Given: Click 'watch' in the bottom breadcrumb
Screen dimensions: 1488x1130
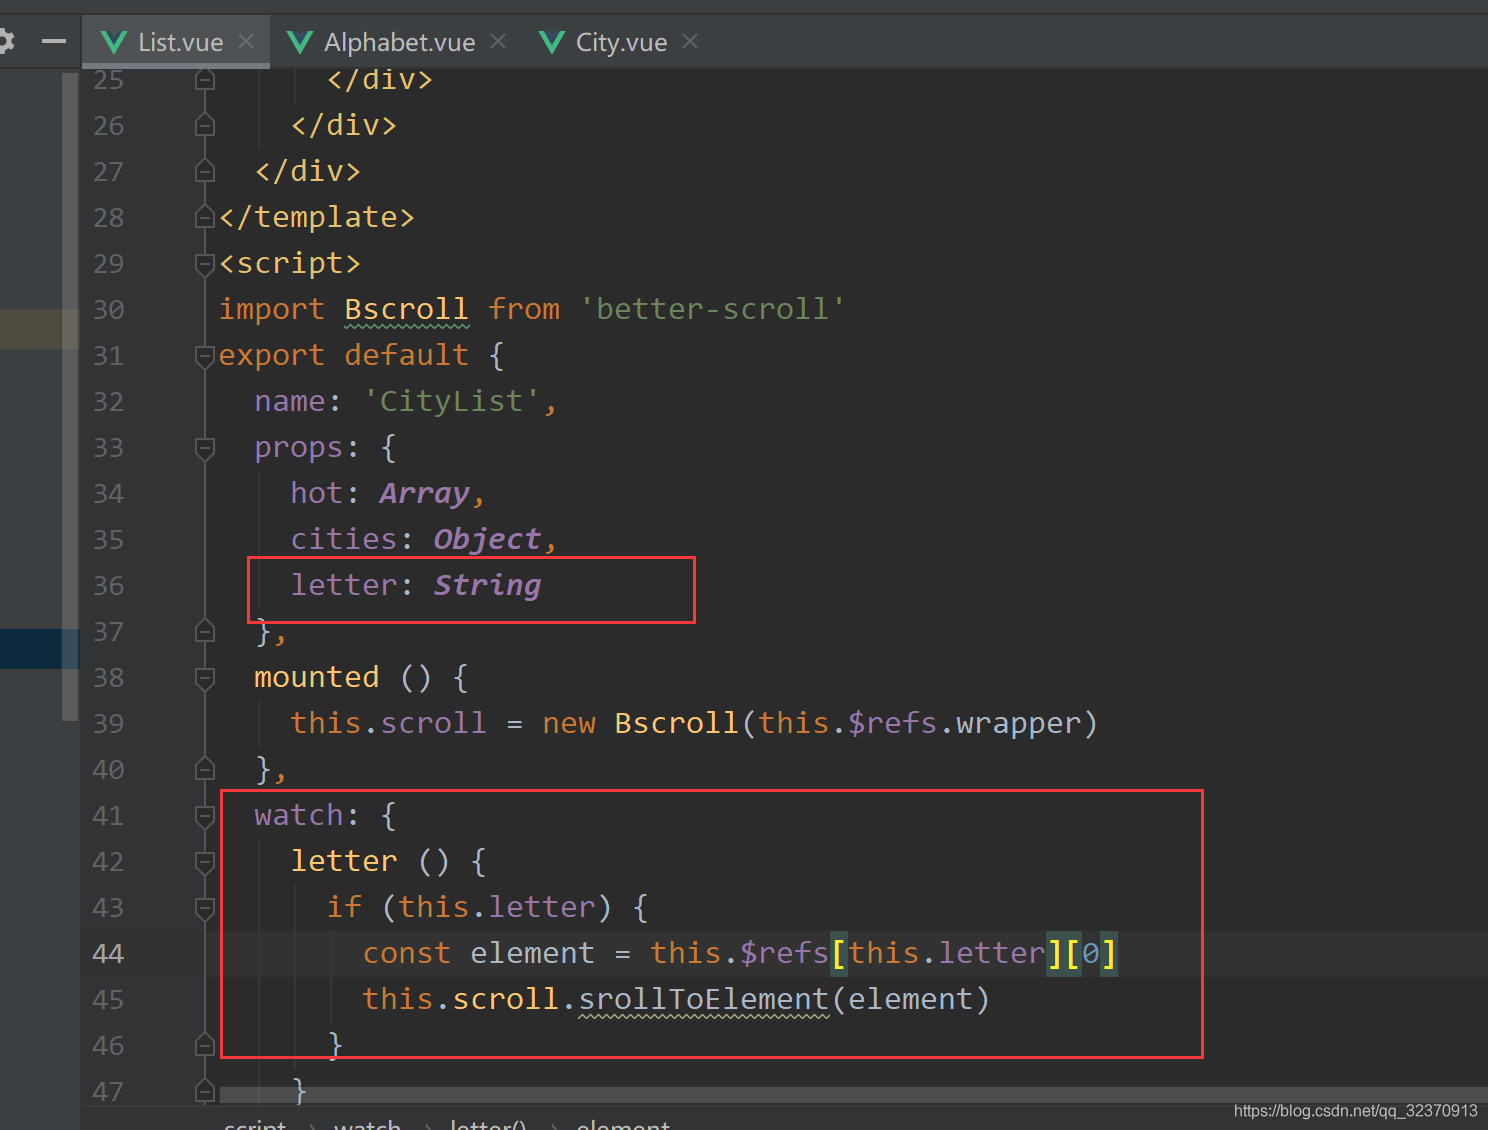Looking at the screenshot, I should pos(367,1124).
